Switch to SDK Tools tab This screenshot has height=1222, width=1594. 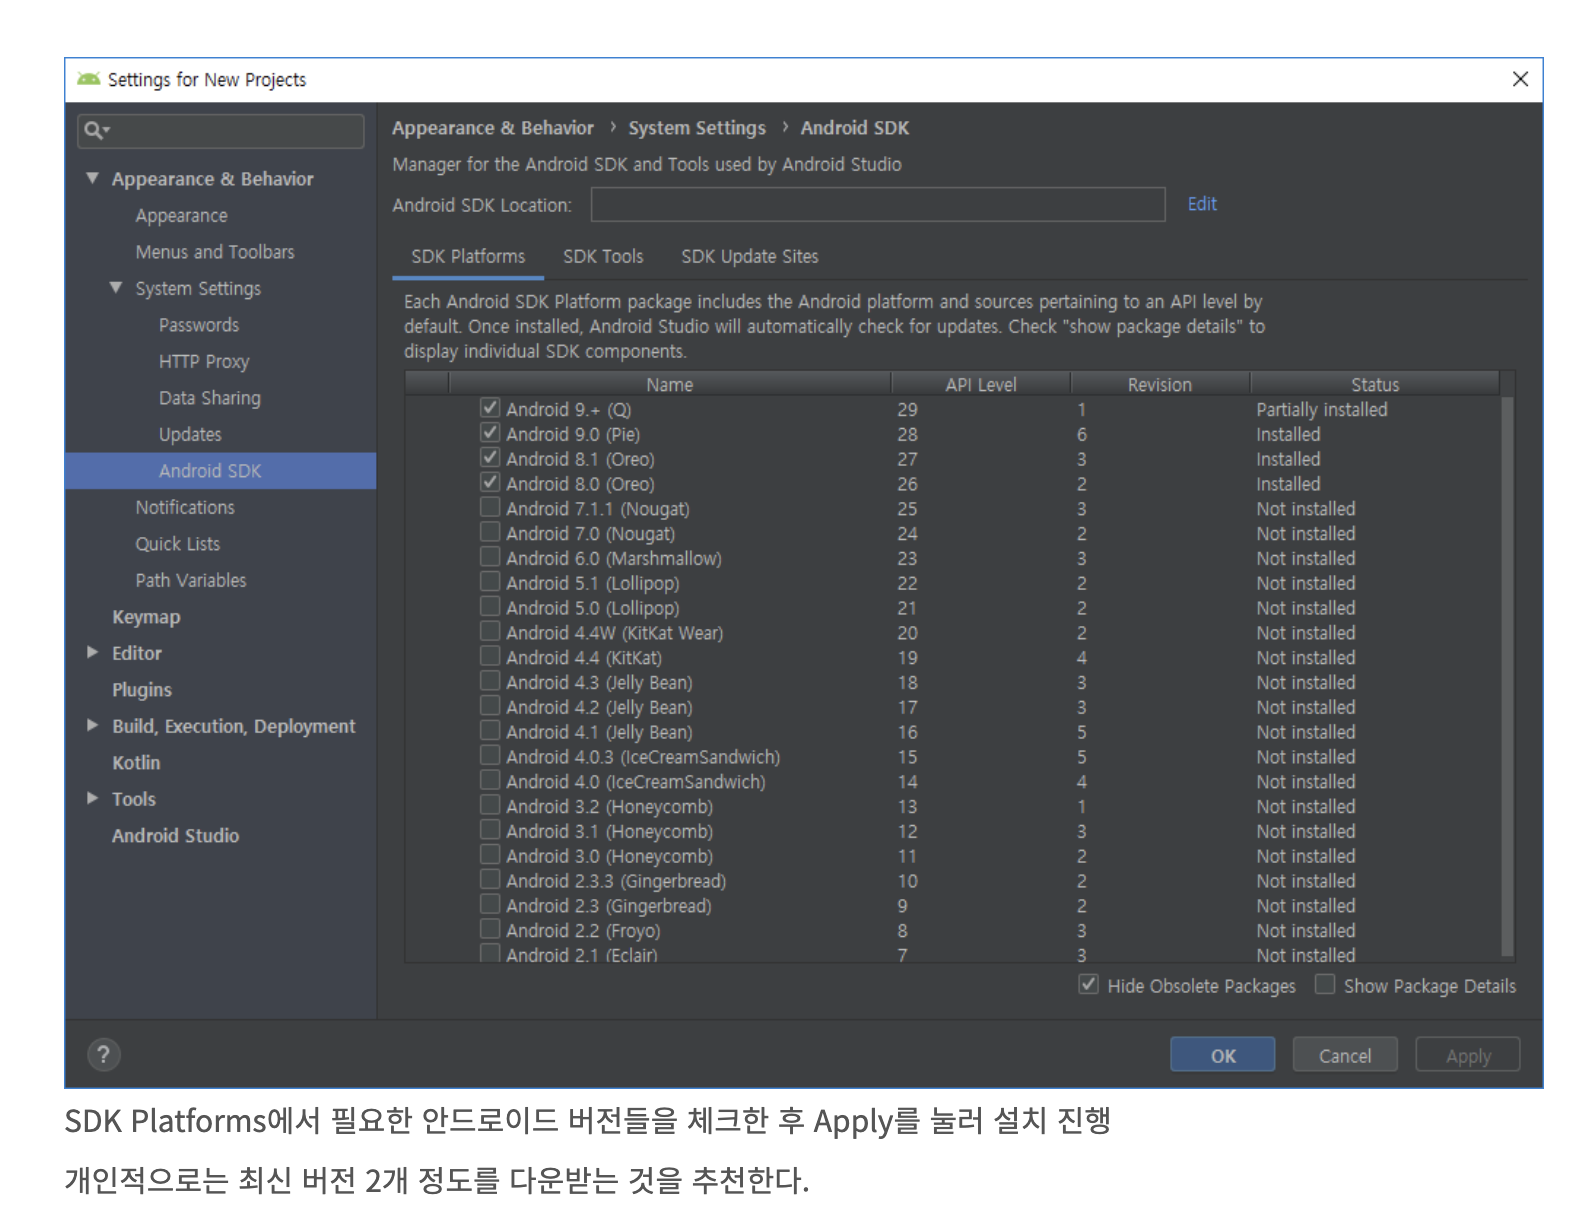coord(603,257)
